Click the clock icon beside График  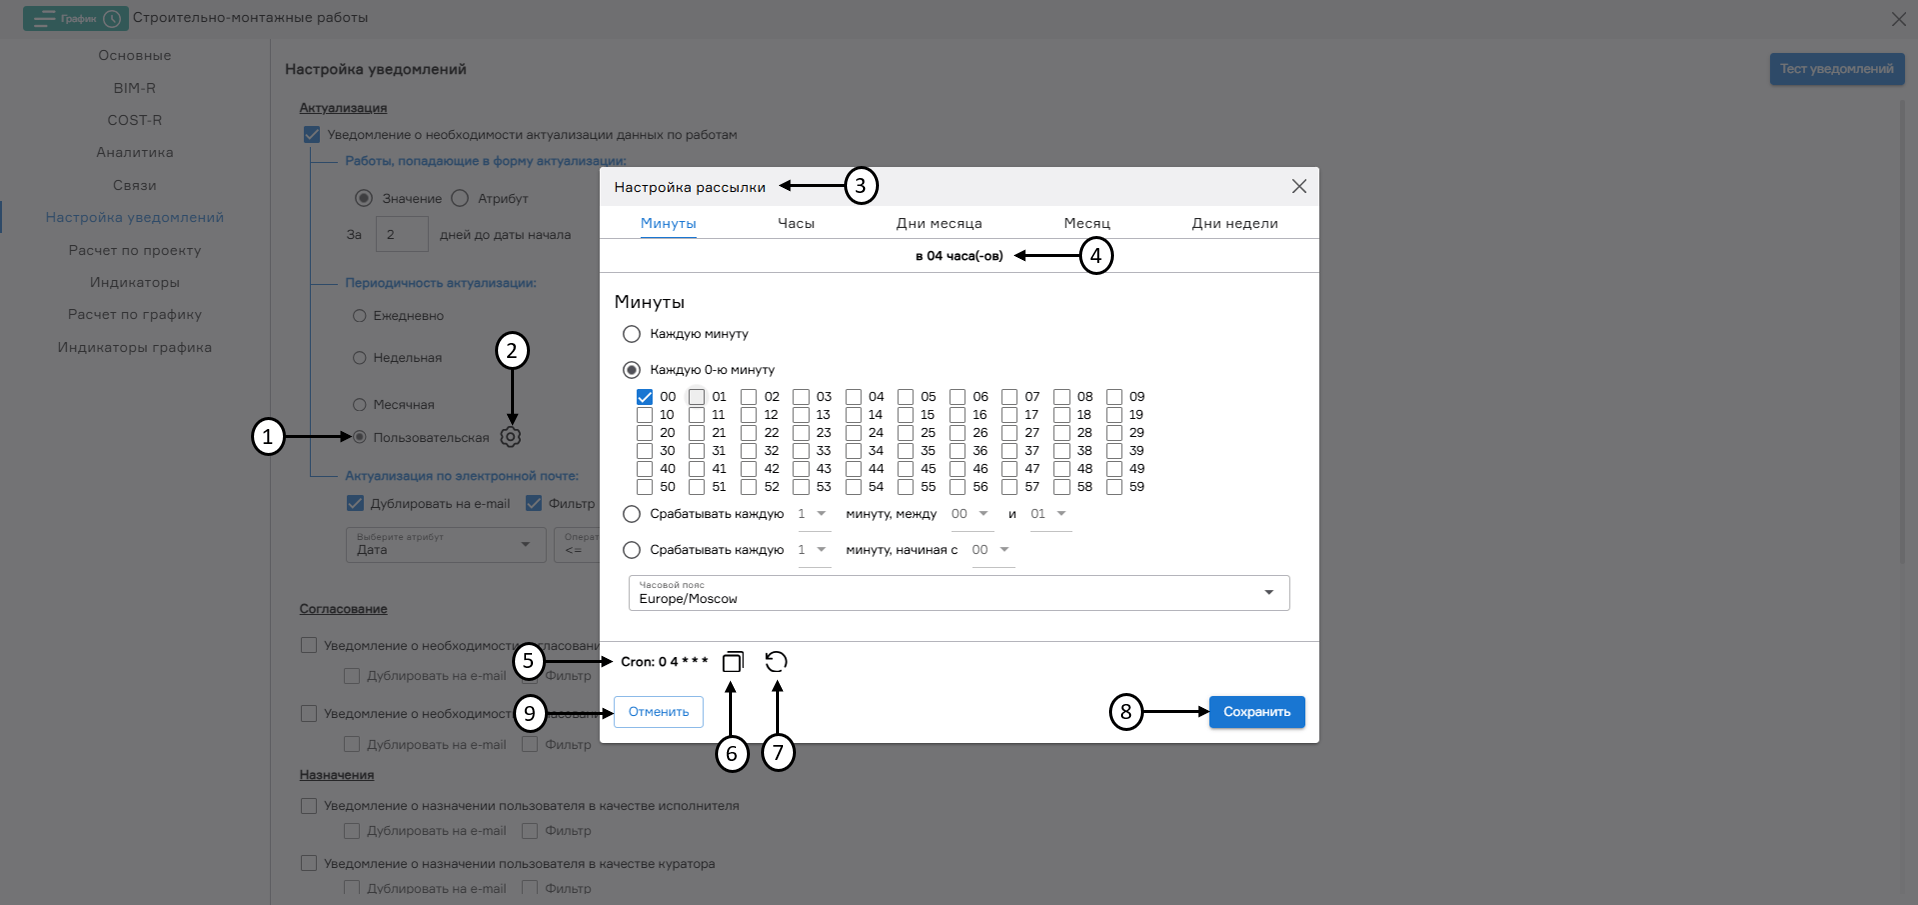pyautogui.click(x=110, y=17)
